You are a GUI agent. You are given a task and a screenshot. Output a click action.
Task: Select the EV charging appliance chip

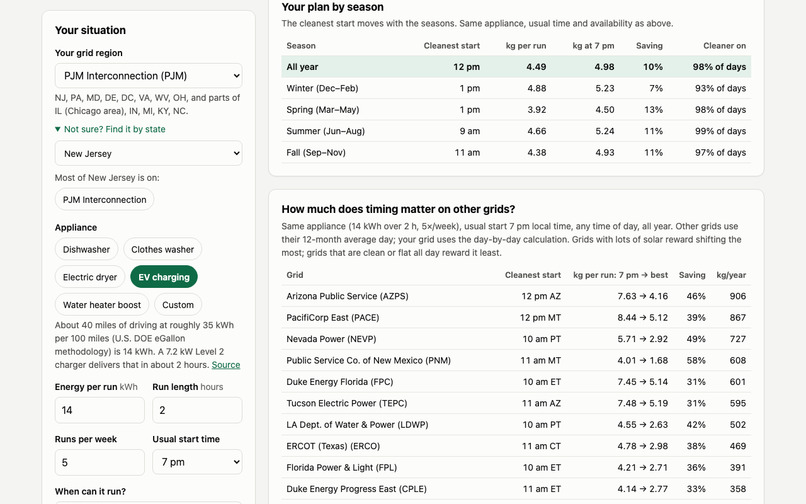click(x=164, y=277)
